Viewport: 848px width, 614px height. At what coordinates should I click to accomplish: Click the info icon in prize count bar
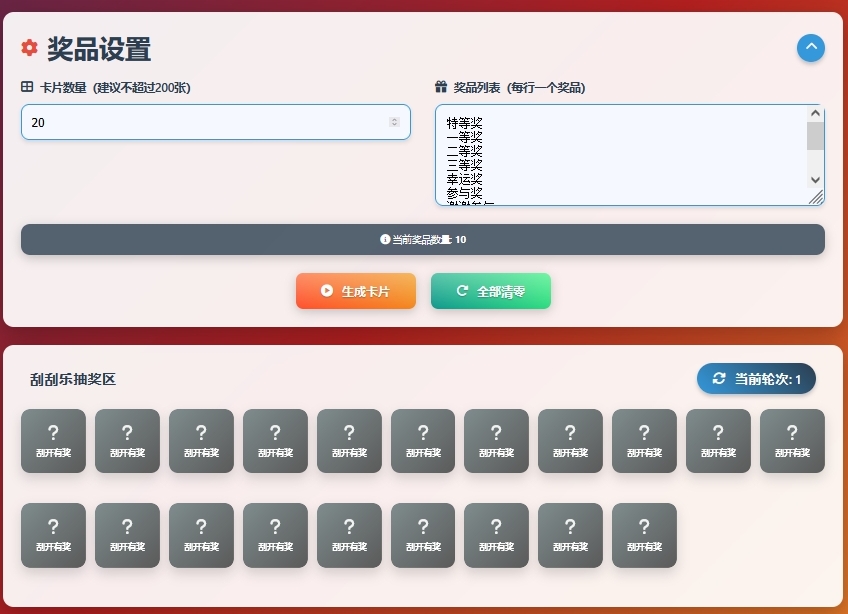pos(385,239)
